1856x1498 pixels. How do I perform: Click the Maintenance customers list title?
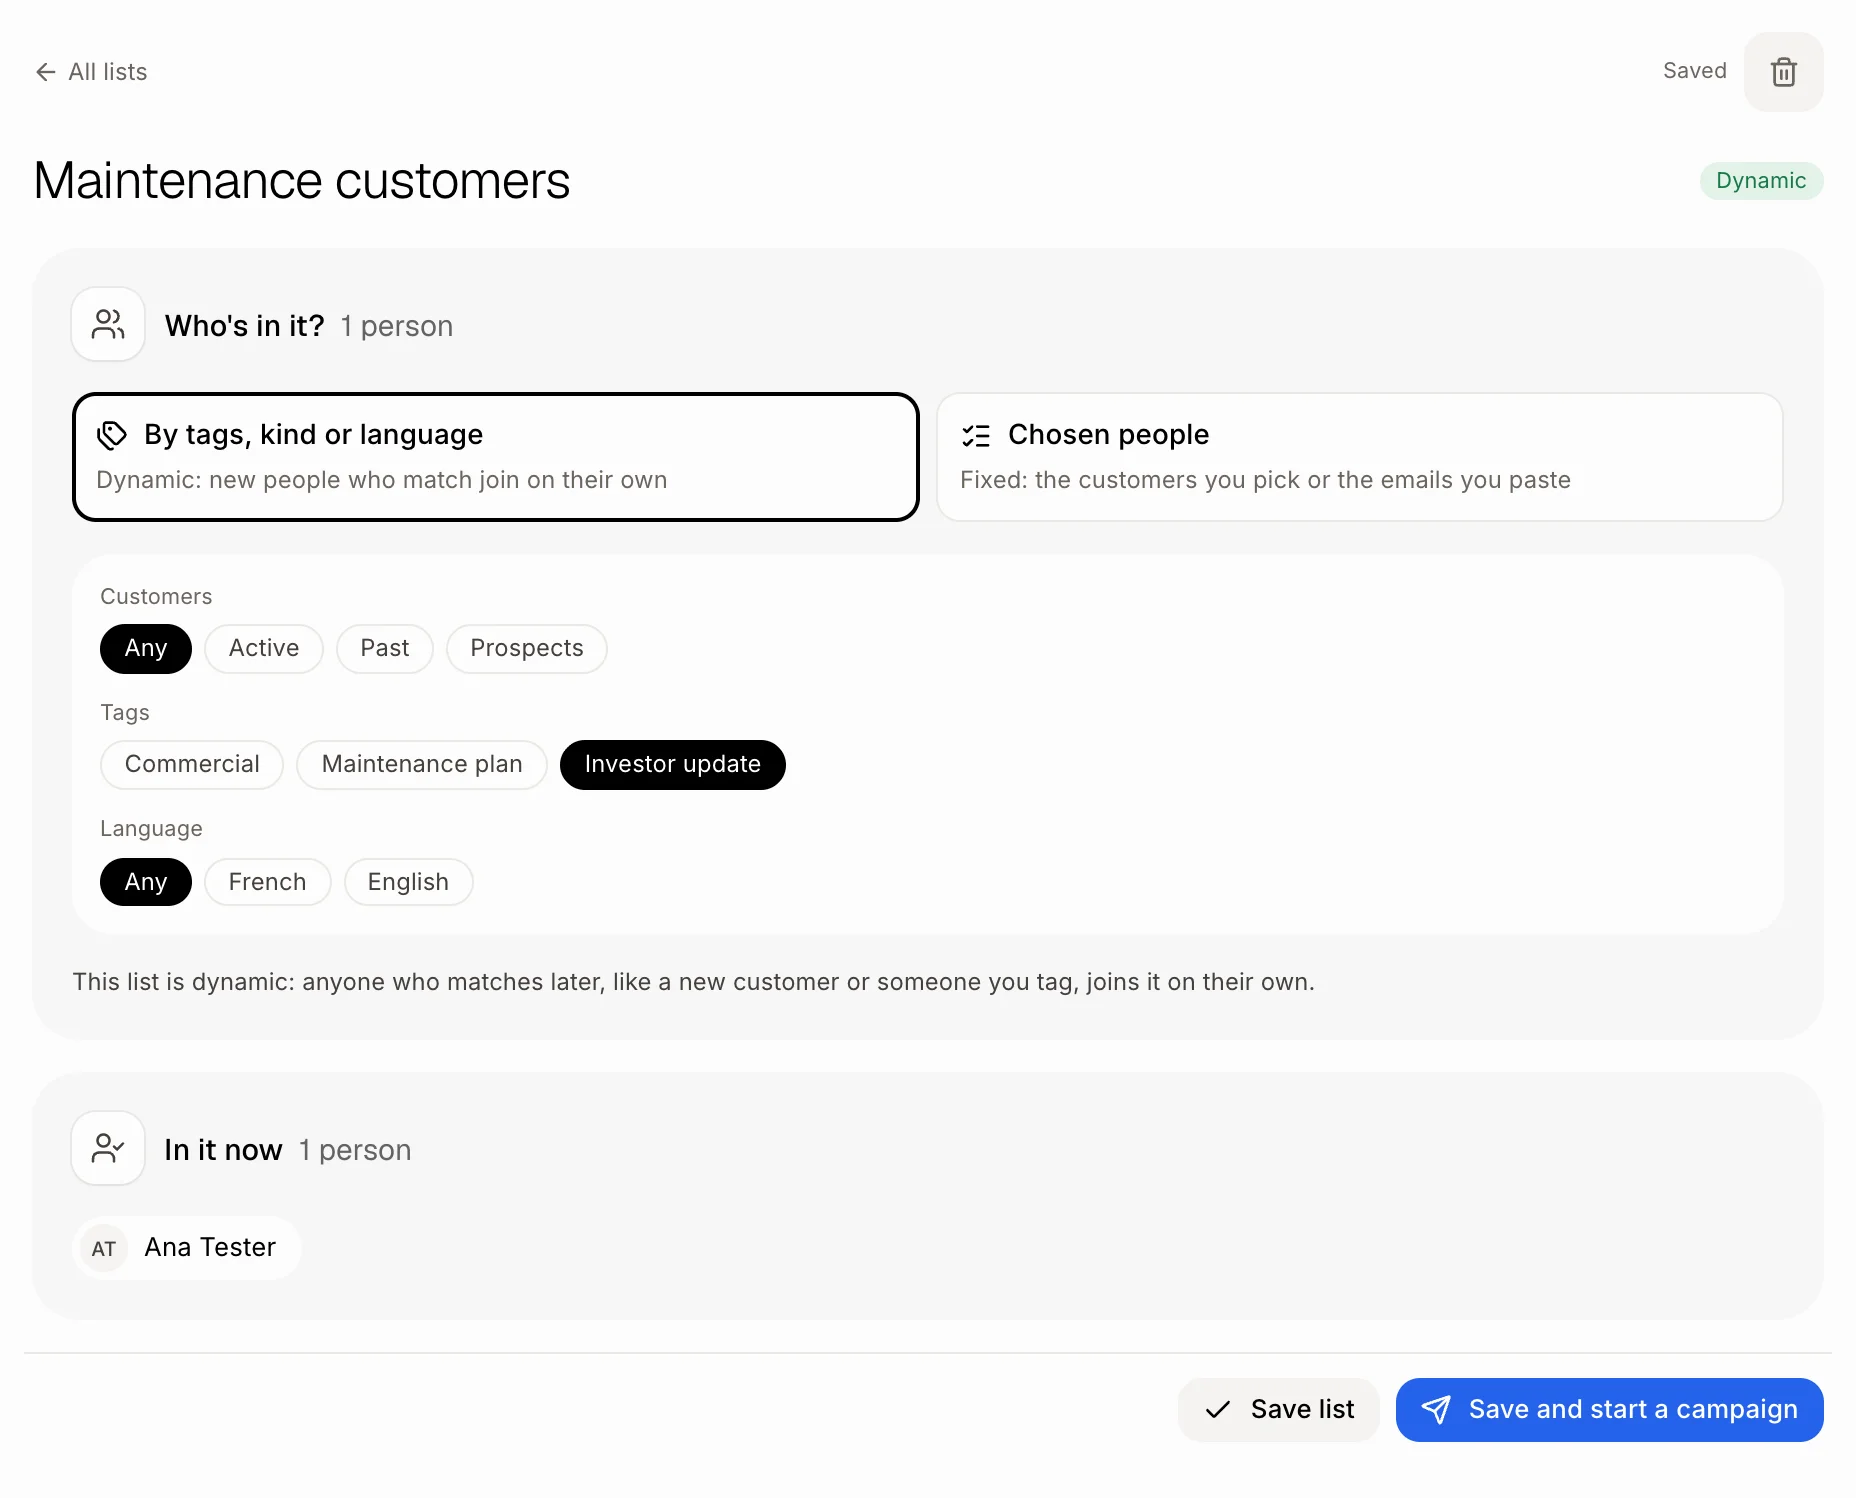coord(302,181)
